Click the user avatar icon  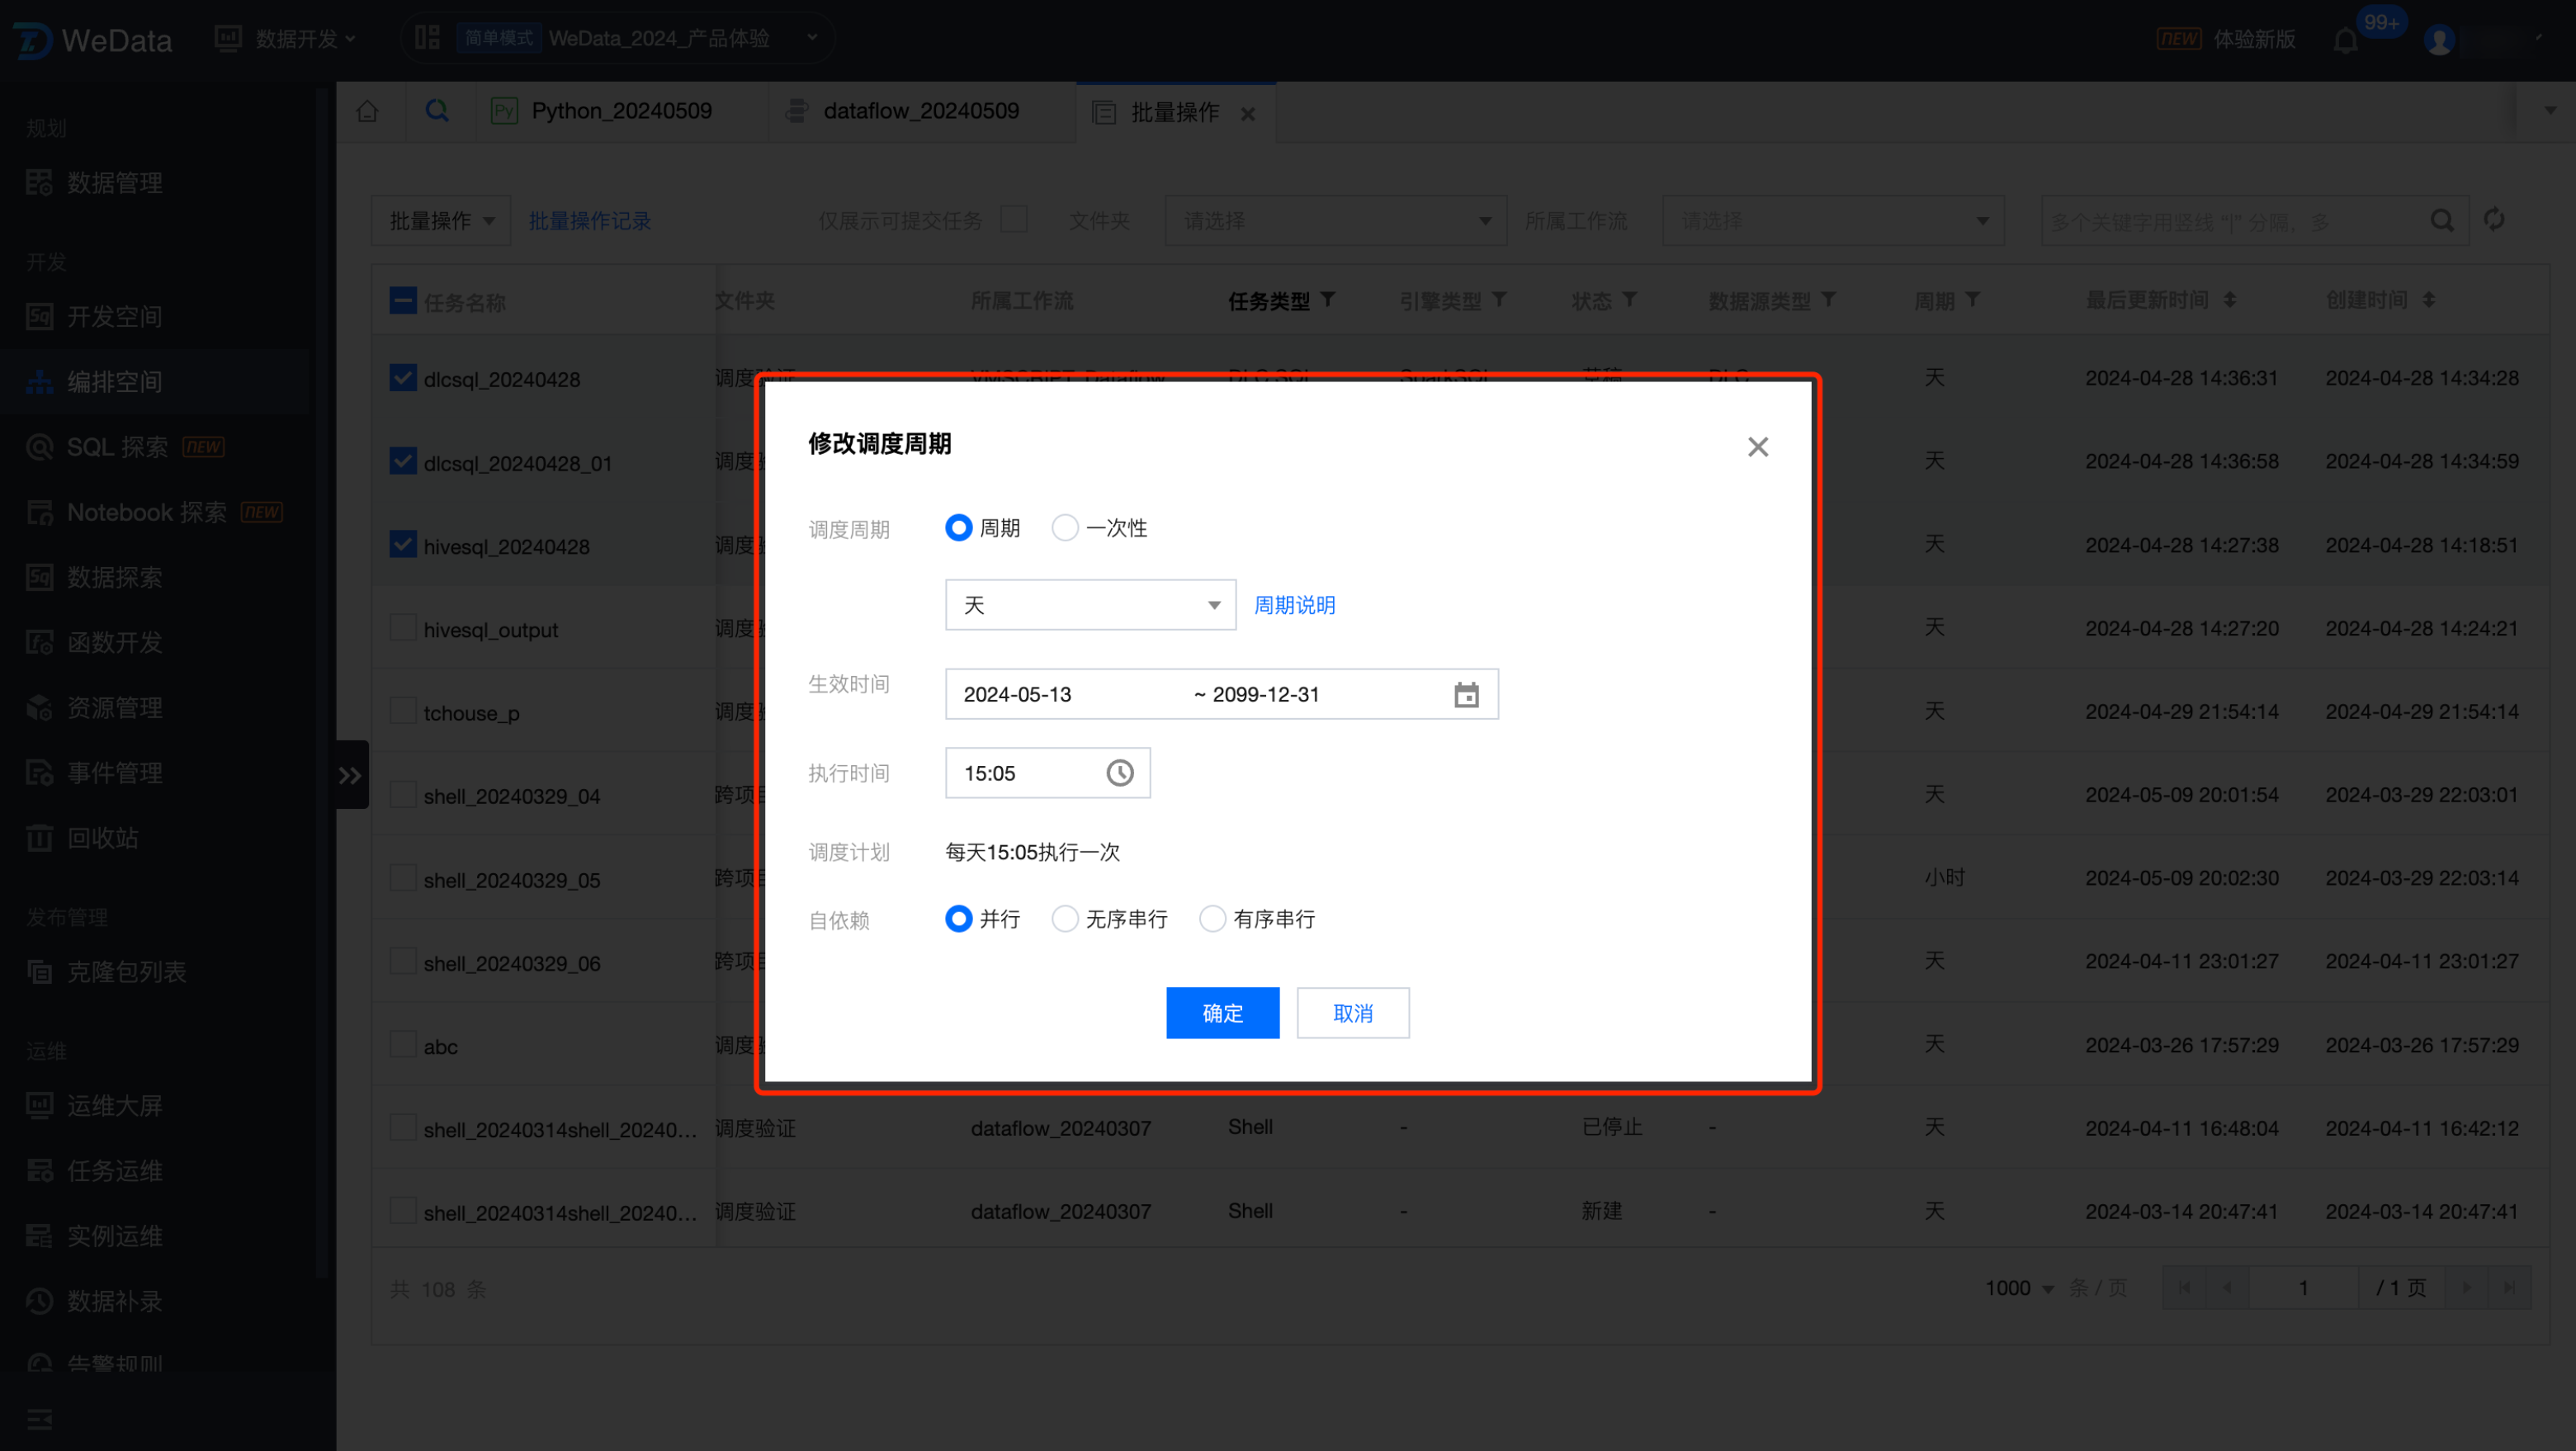(2439, 40)
